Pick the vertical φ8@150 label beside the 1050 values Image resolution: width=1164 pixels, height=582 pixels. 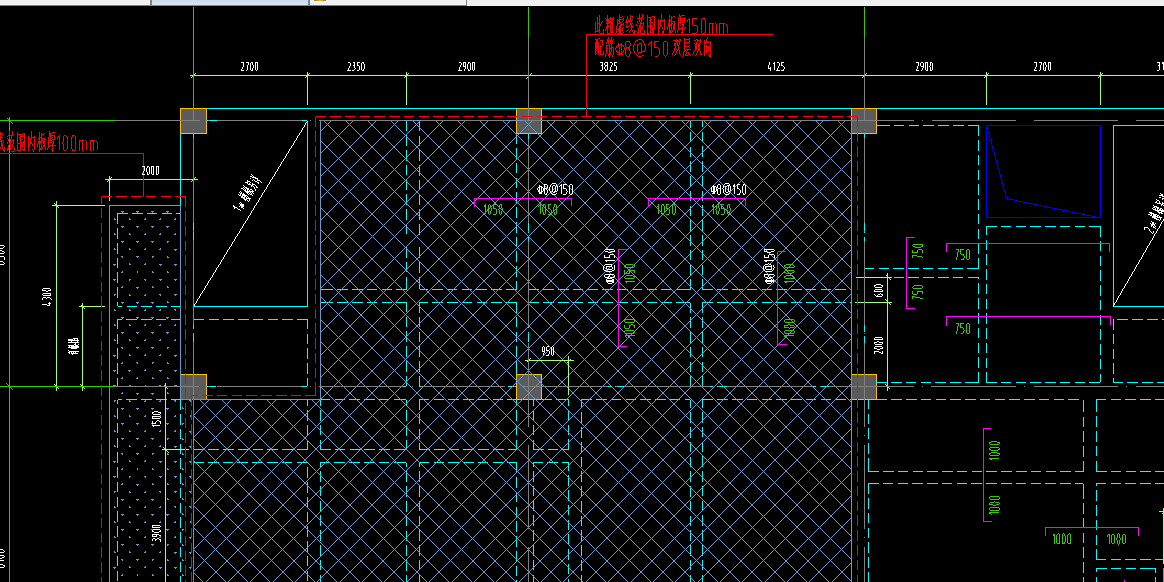610,267
